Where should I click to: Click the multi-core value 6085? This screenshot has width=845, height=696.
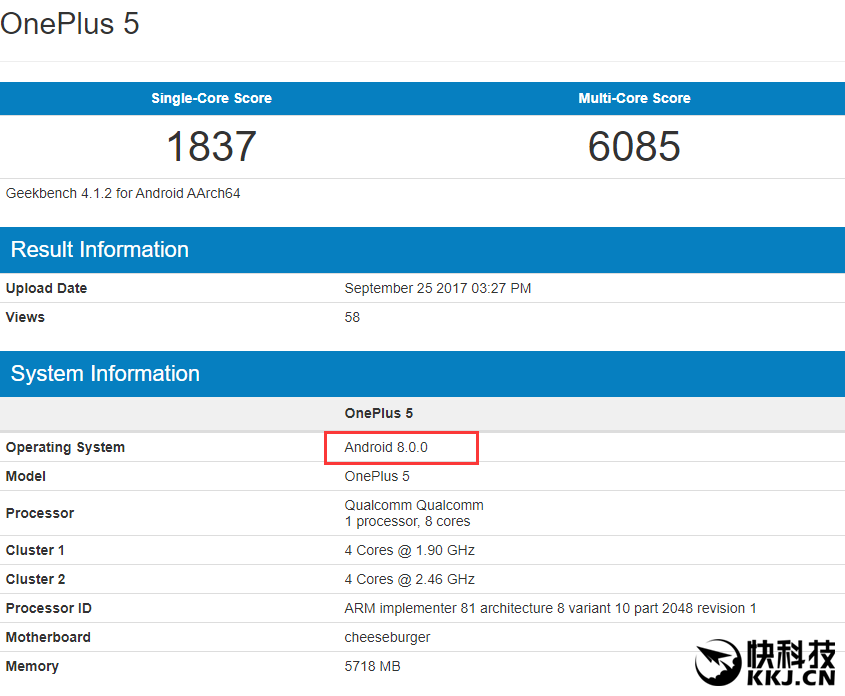coord(634,147)
